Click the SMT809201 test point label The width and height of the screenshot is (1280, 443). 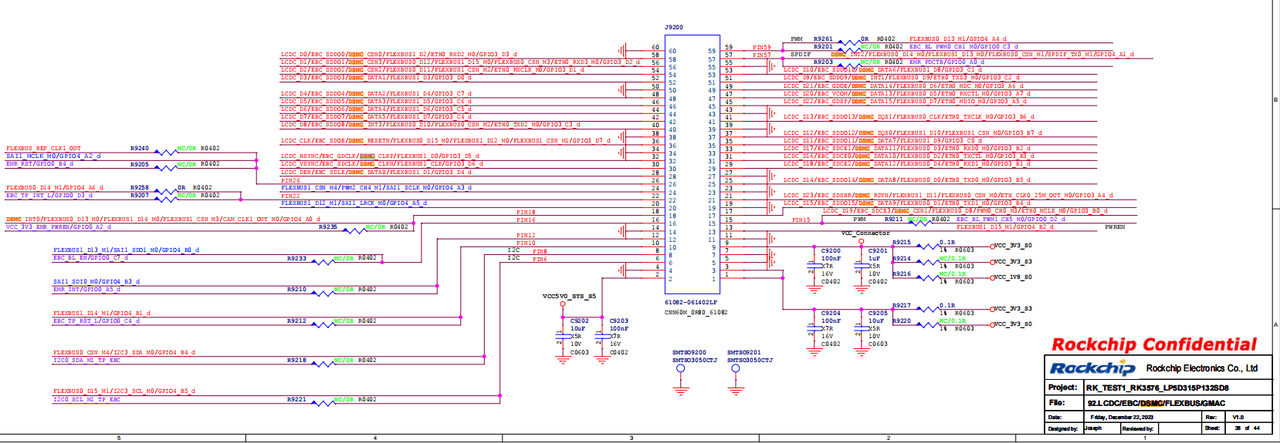pos(745,352)
